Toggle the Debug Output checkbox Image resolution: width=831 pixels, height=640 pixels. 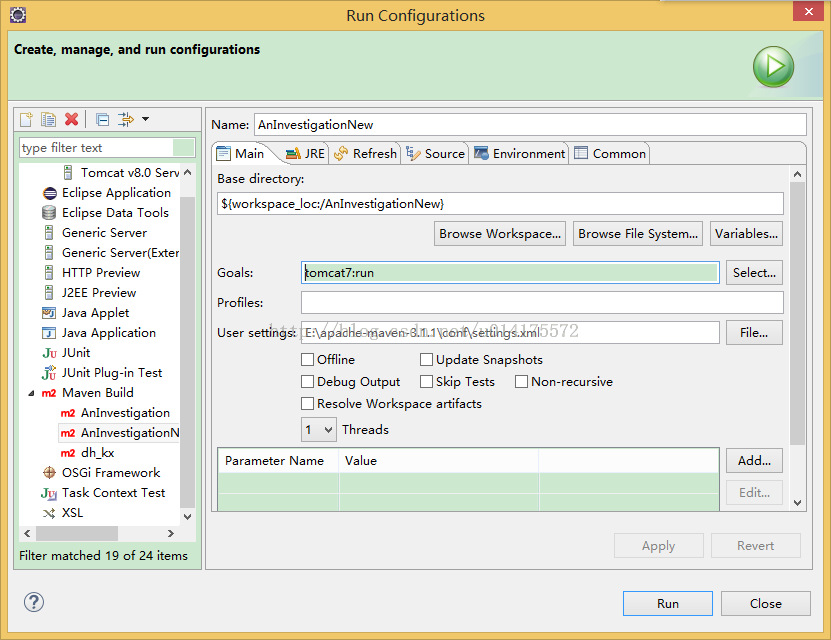[x=307, y=381]
